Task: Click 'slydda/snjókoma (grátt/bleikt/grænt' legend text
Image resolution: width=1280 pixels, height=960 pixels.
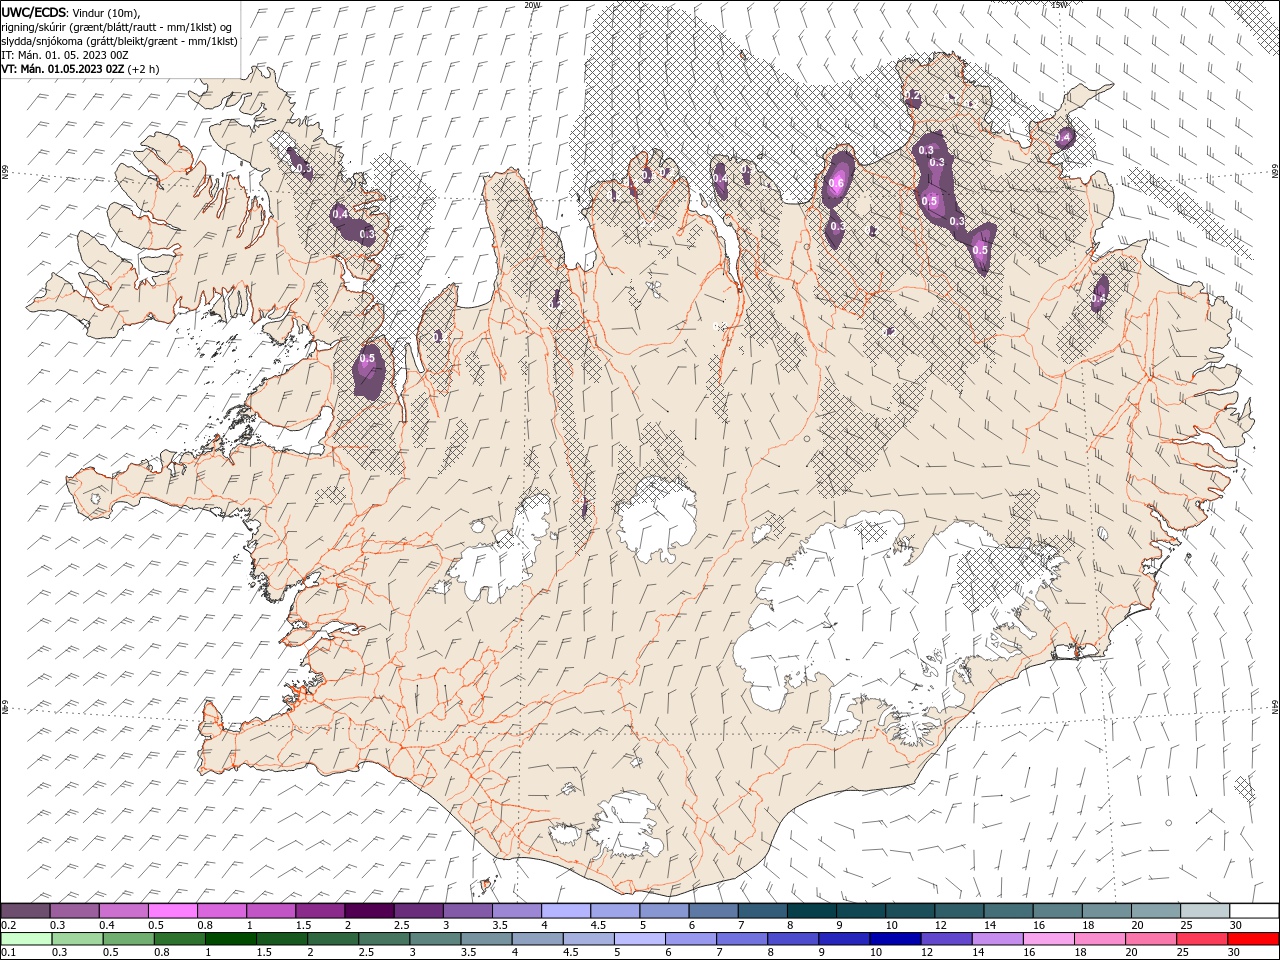Action: point(92,41)
